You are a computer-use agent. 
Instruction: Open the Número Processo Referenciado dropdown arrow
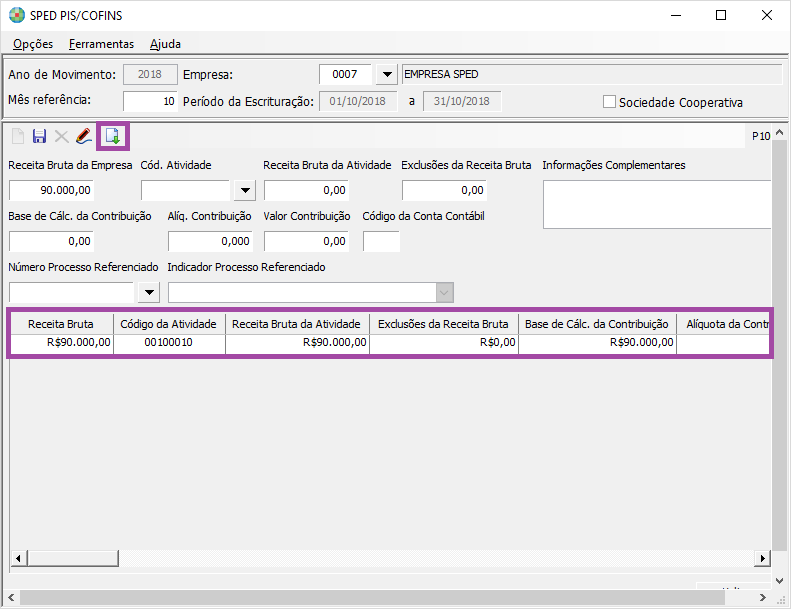point(149,292)
